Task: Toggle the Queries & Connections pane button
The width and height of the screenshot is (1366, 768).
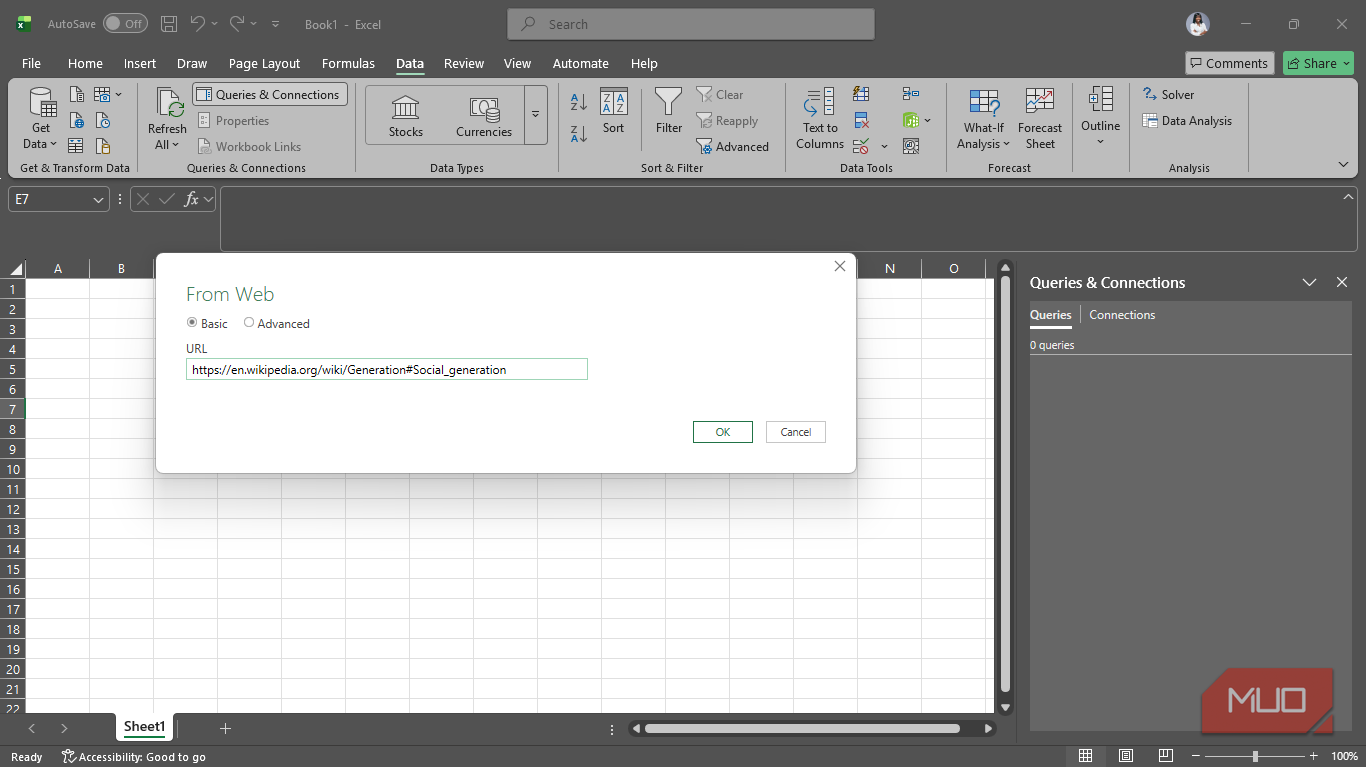Action: 270,95
